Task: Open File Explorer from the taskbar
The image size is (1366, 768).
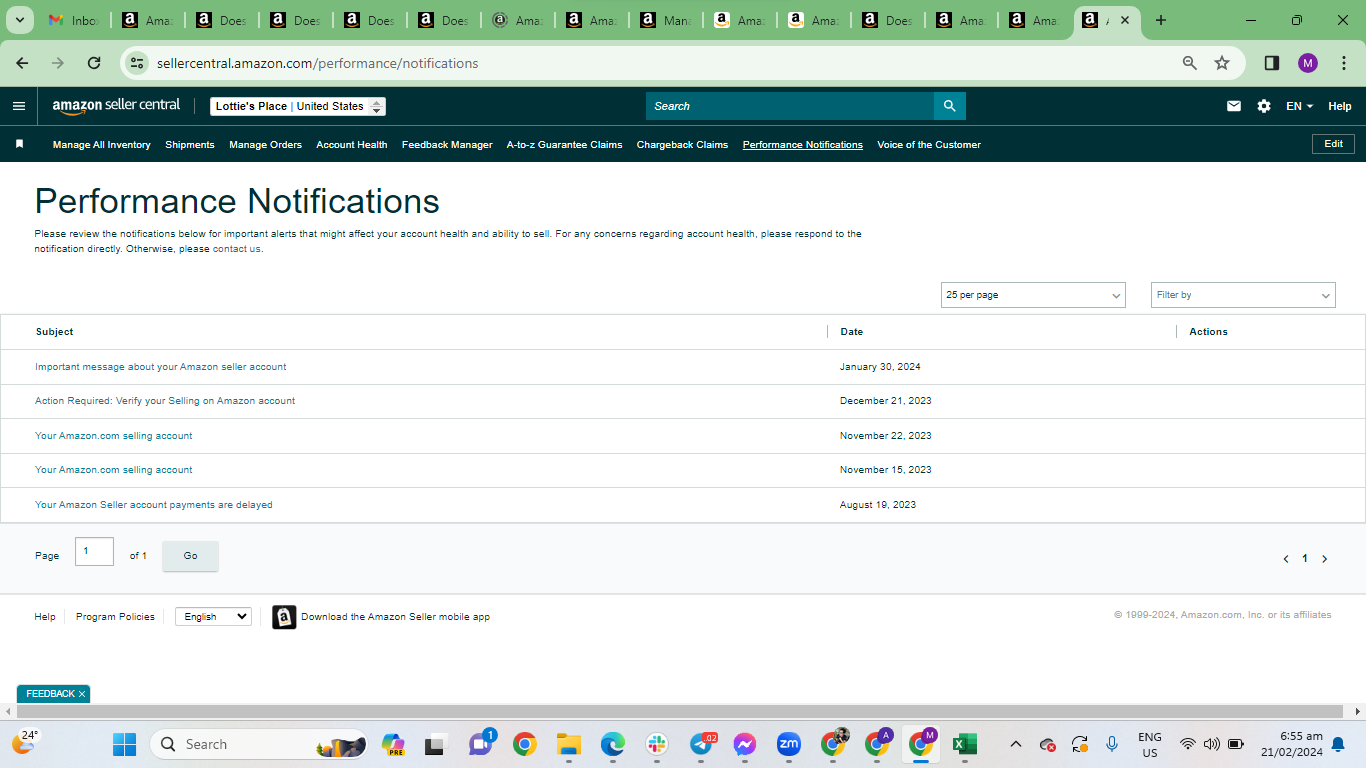Action: (x=569, y=744)
